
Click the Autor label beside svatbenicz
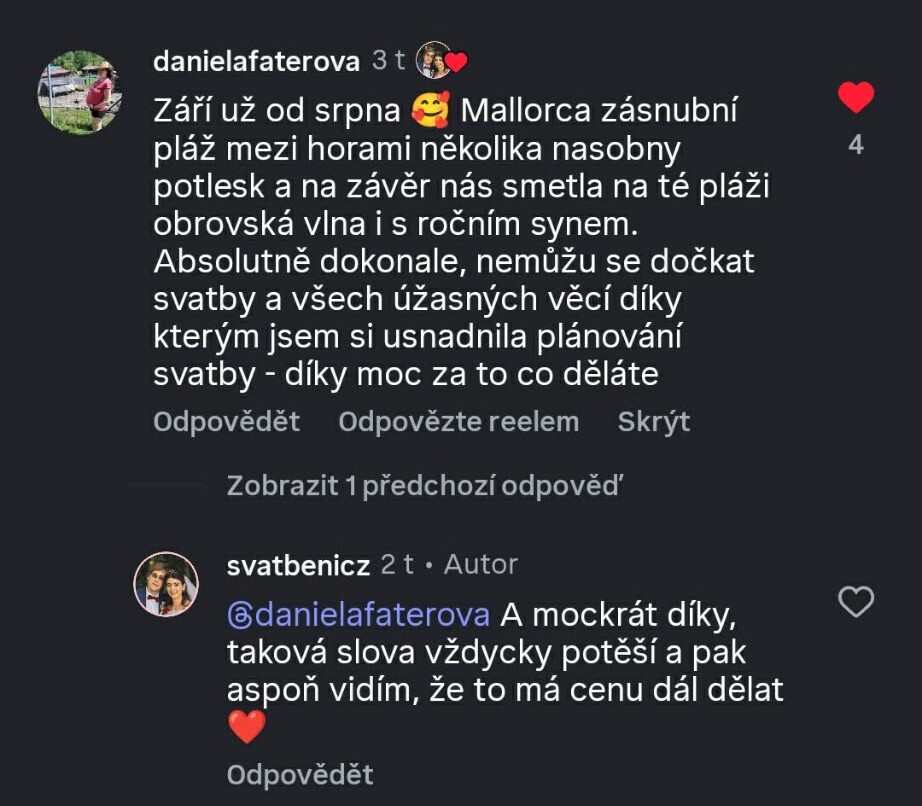[481, 564]
